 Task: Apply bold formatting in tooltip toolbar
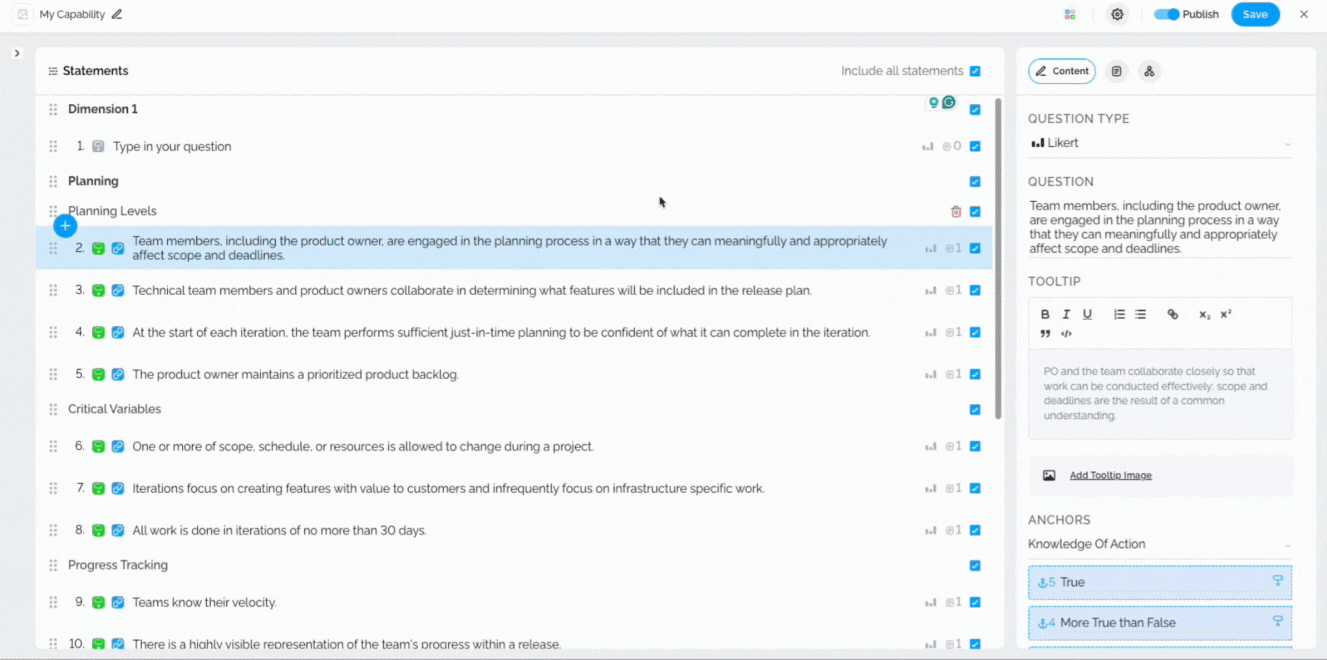pos(1045,315)
